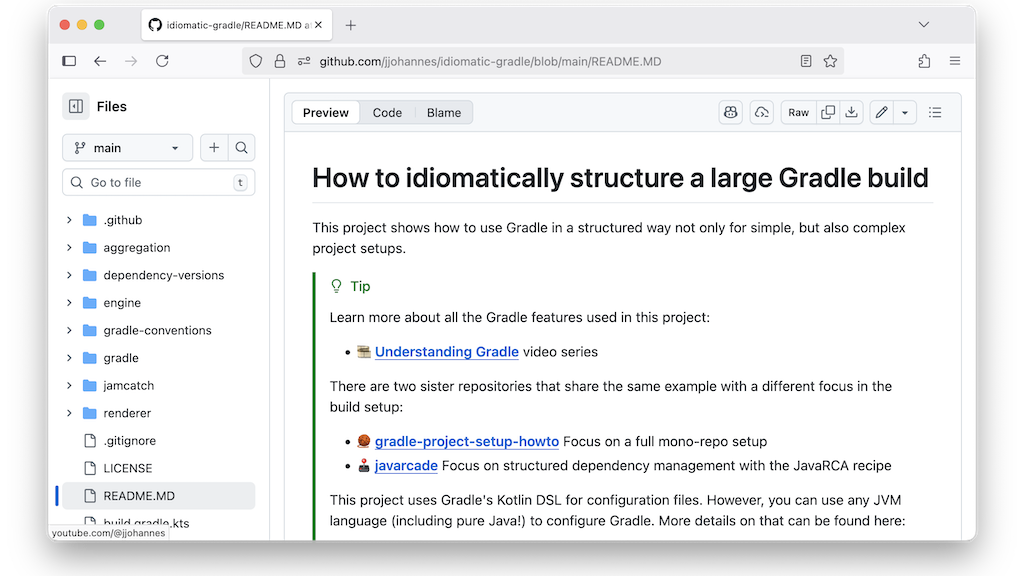Add a new file with the plus icon

click(214, 147)
